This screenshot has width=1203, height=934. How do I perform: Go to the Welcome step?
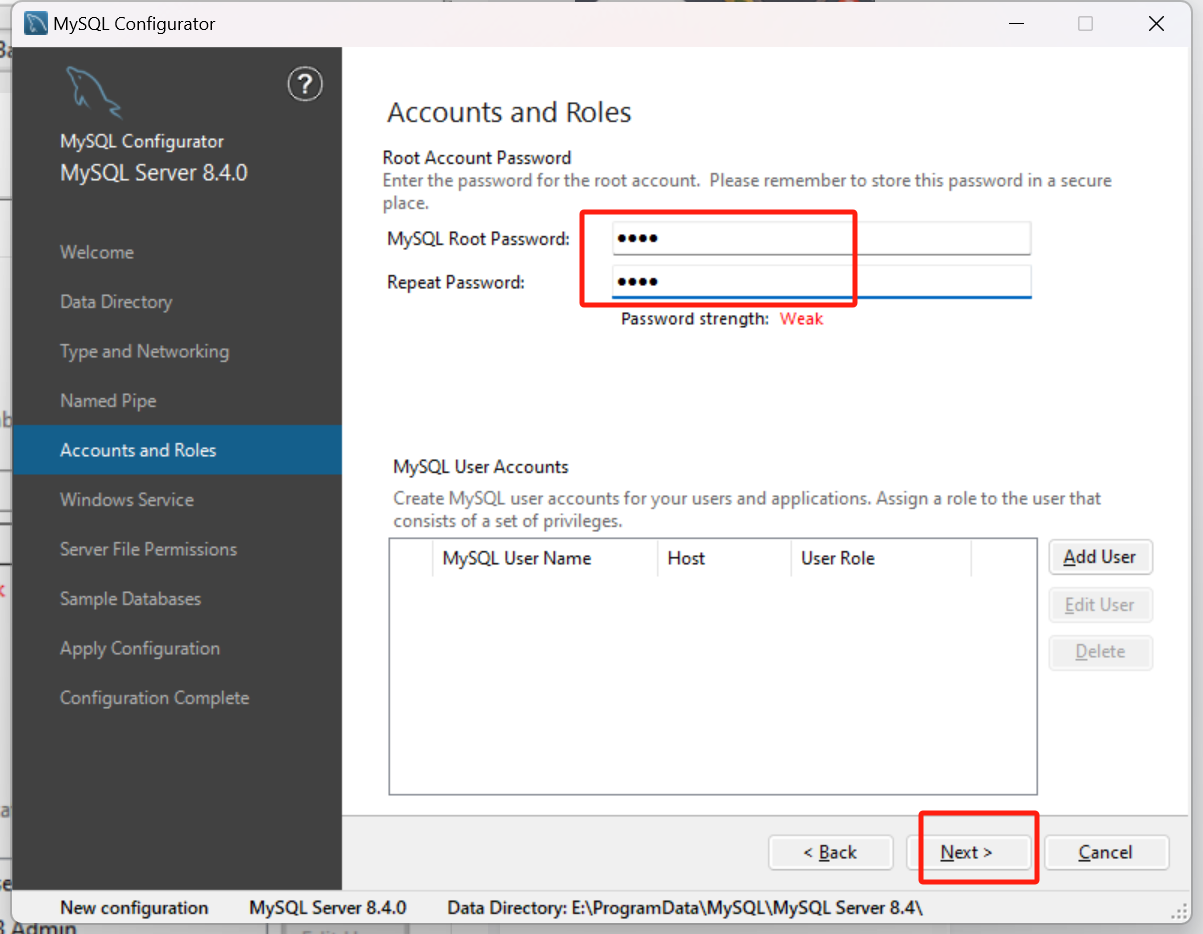point(97,252)
